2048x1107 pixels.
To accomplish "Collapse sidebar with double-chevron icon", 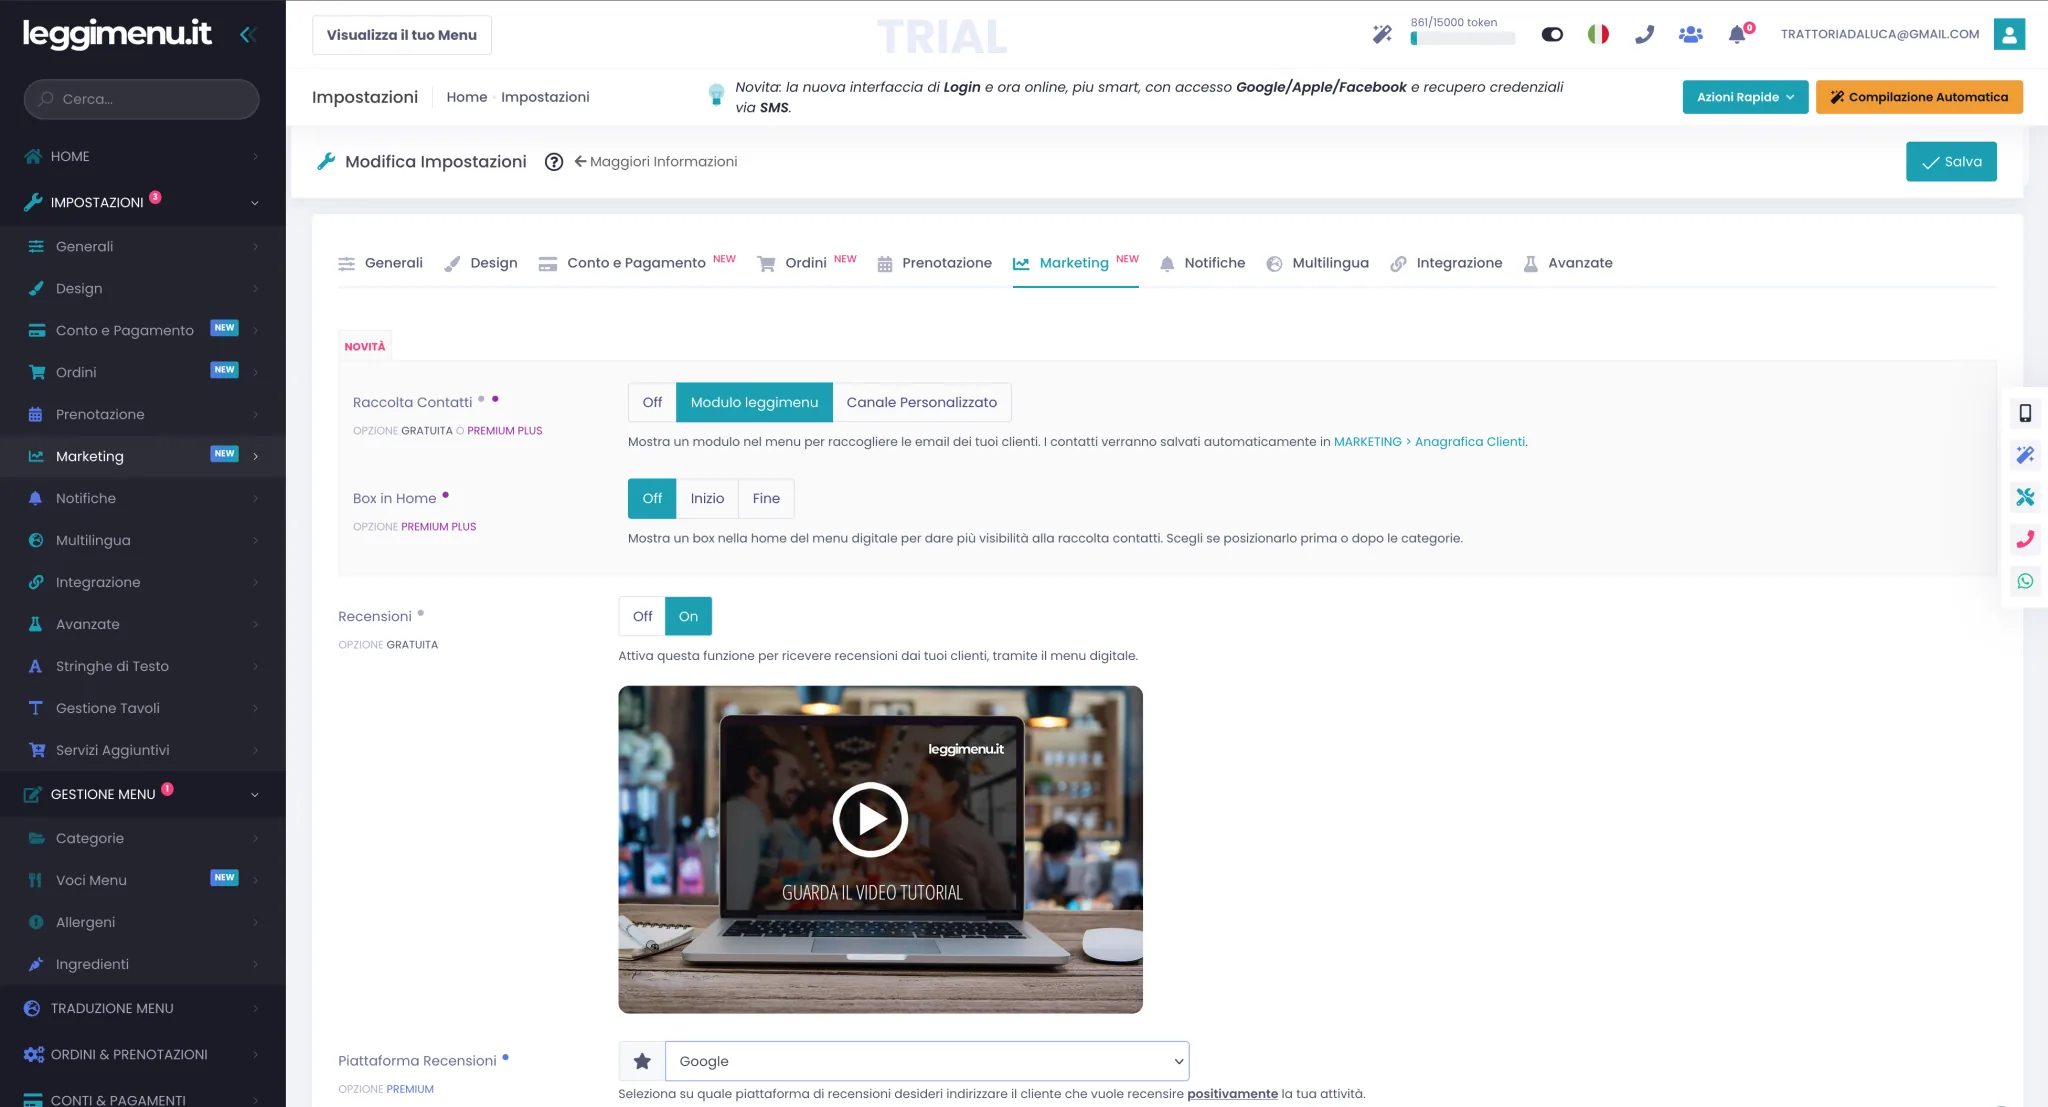I will 248,34.
